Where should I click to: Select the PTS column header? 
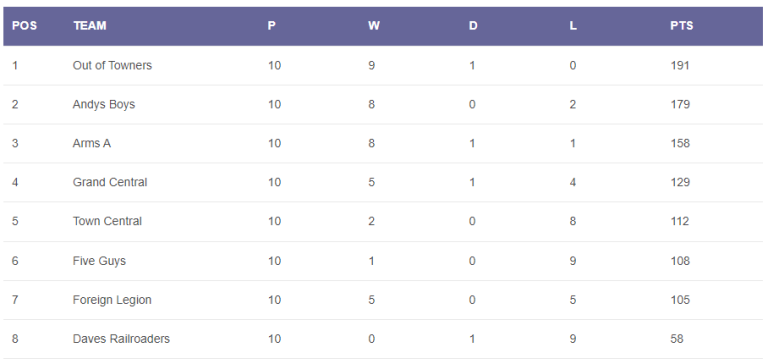click(x=682, y=26)
